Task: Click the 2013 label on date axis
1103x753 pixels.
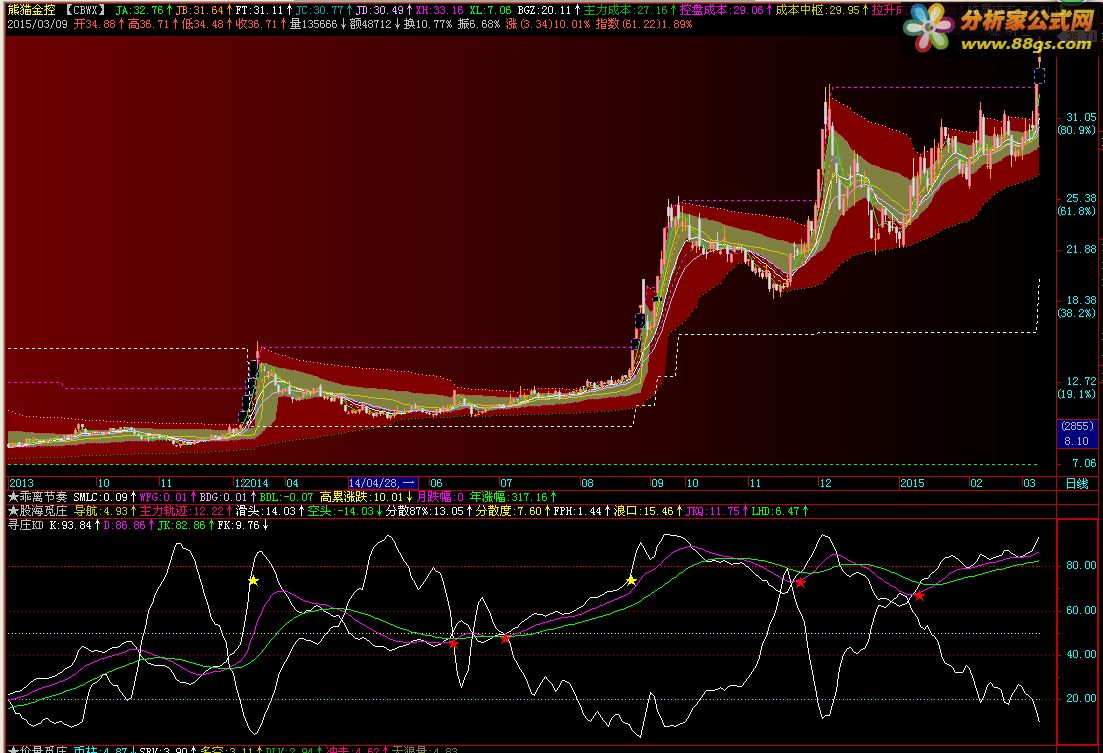Action: pos(21,483)
